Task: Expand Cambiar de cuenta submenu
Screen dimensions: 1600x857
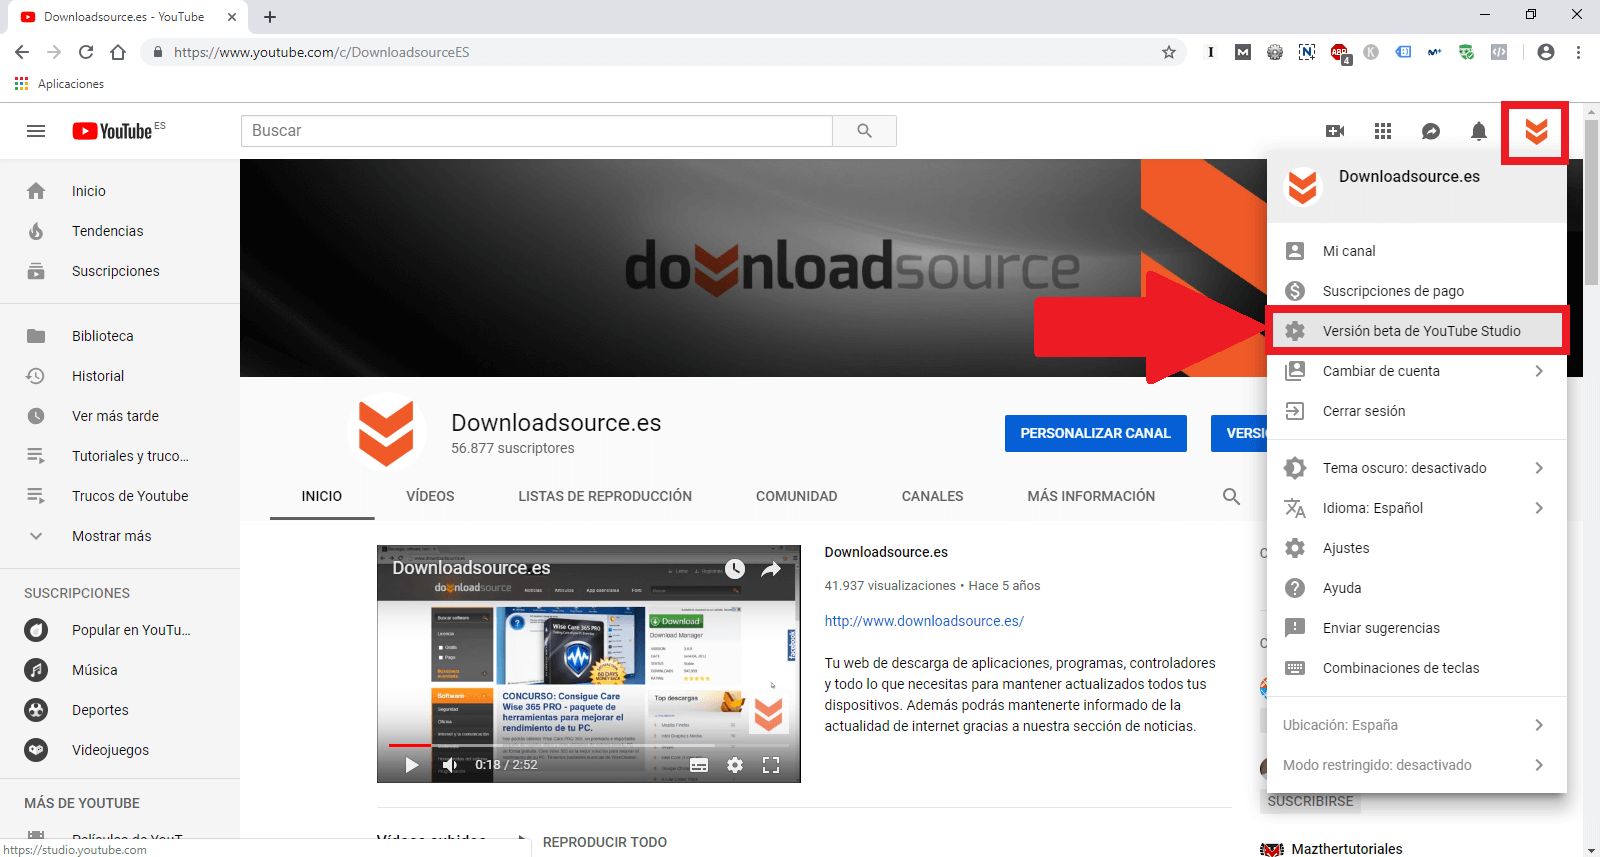Action: click(1417, 371)
